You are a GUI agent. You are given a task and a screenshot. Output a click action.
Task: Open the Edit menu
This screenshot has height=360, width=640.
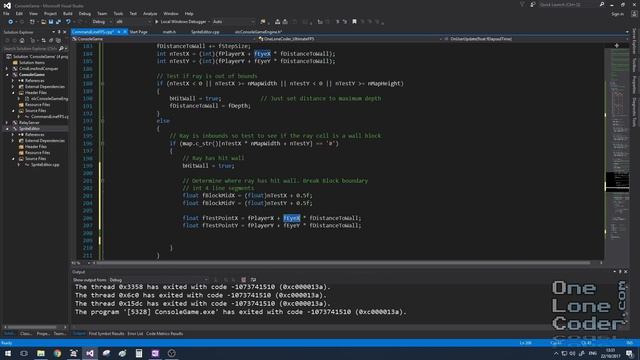19,13
